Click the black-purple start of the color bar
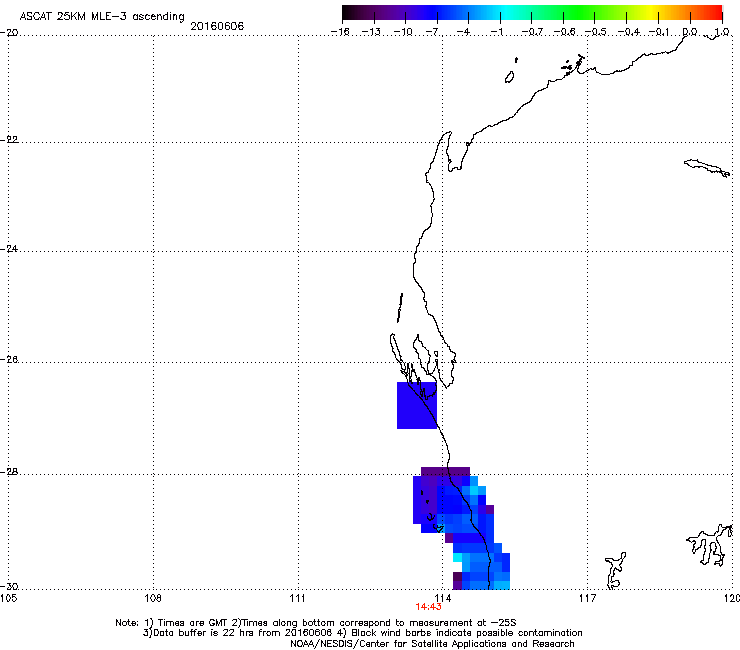Image resolution: width=740 pixels, height=650 pixels. point(354,13)
